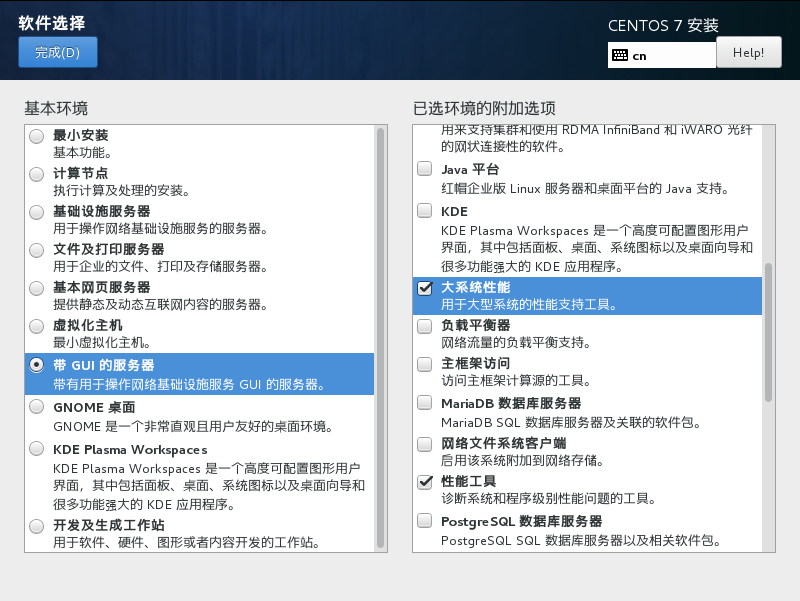Click the keyboard layout icon next to cn
800x601 pixels.
(620, 55)
